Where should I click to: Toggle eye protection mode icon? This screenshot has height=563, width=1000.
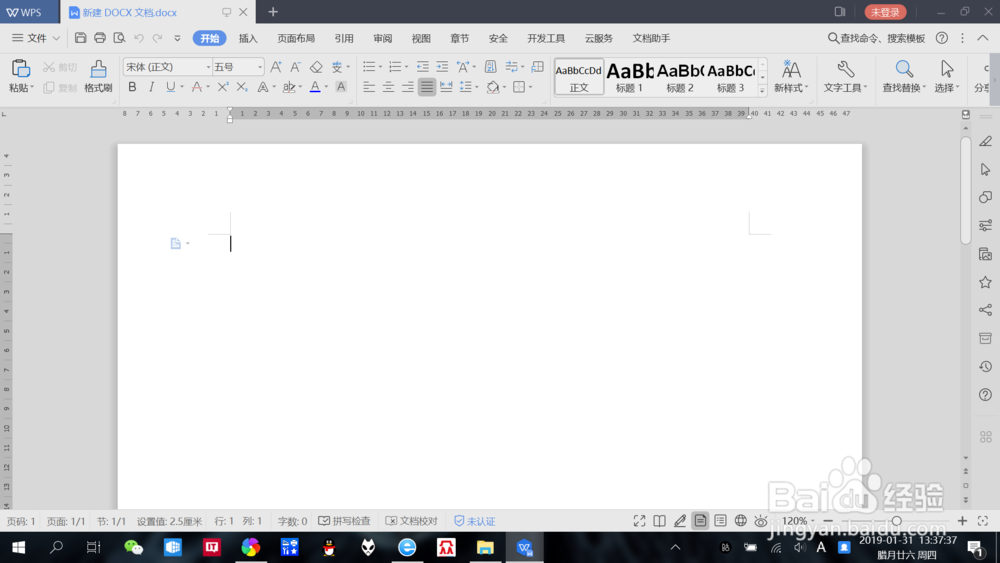[761, 521]
